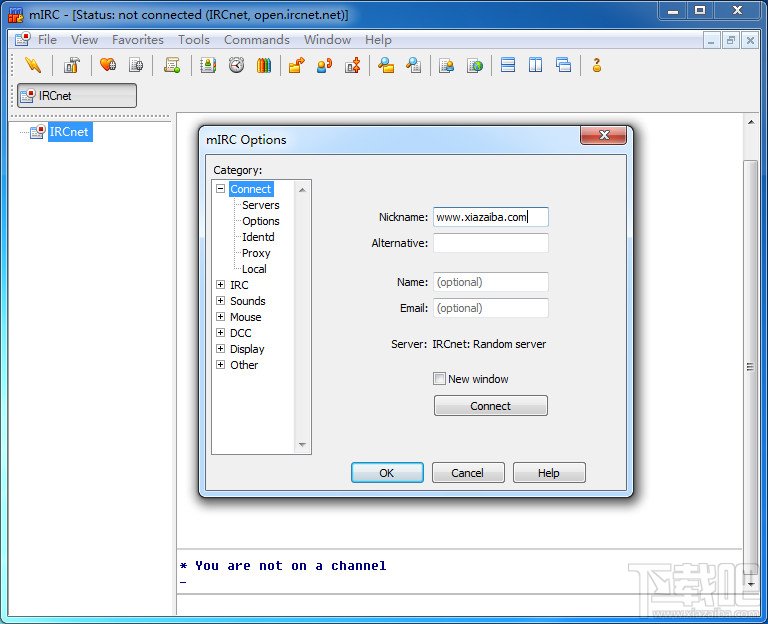Open the URLs List globe icon

pos(475,65)
